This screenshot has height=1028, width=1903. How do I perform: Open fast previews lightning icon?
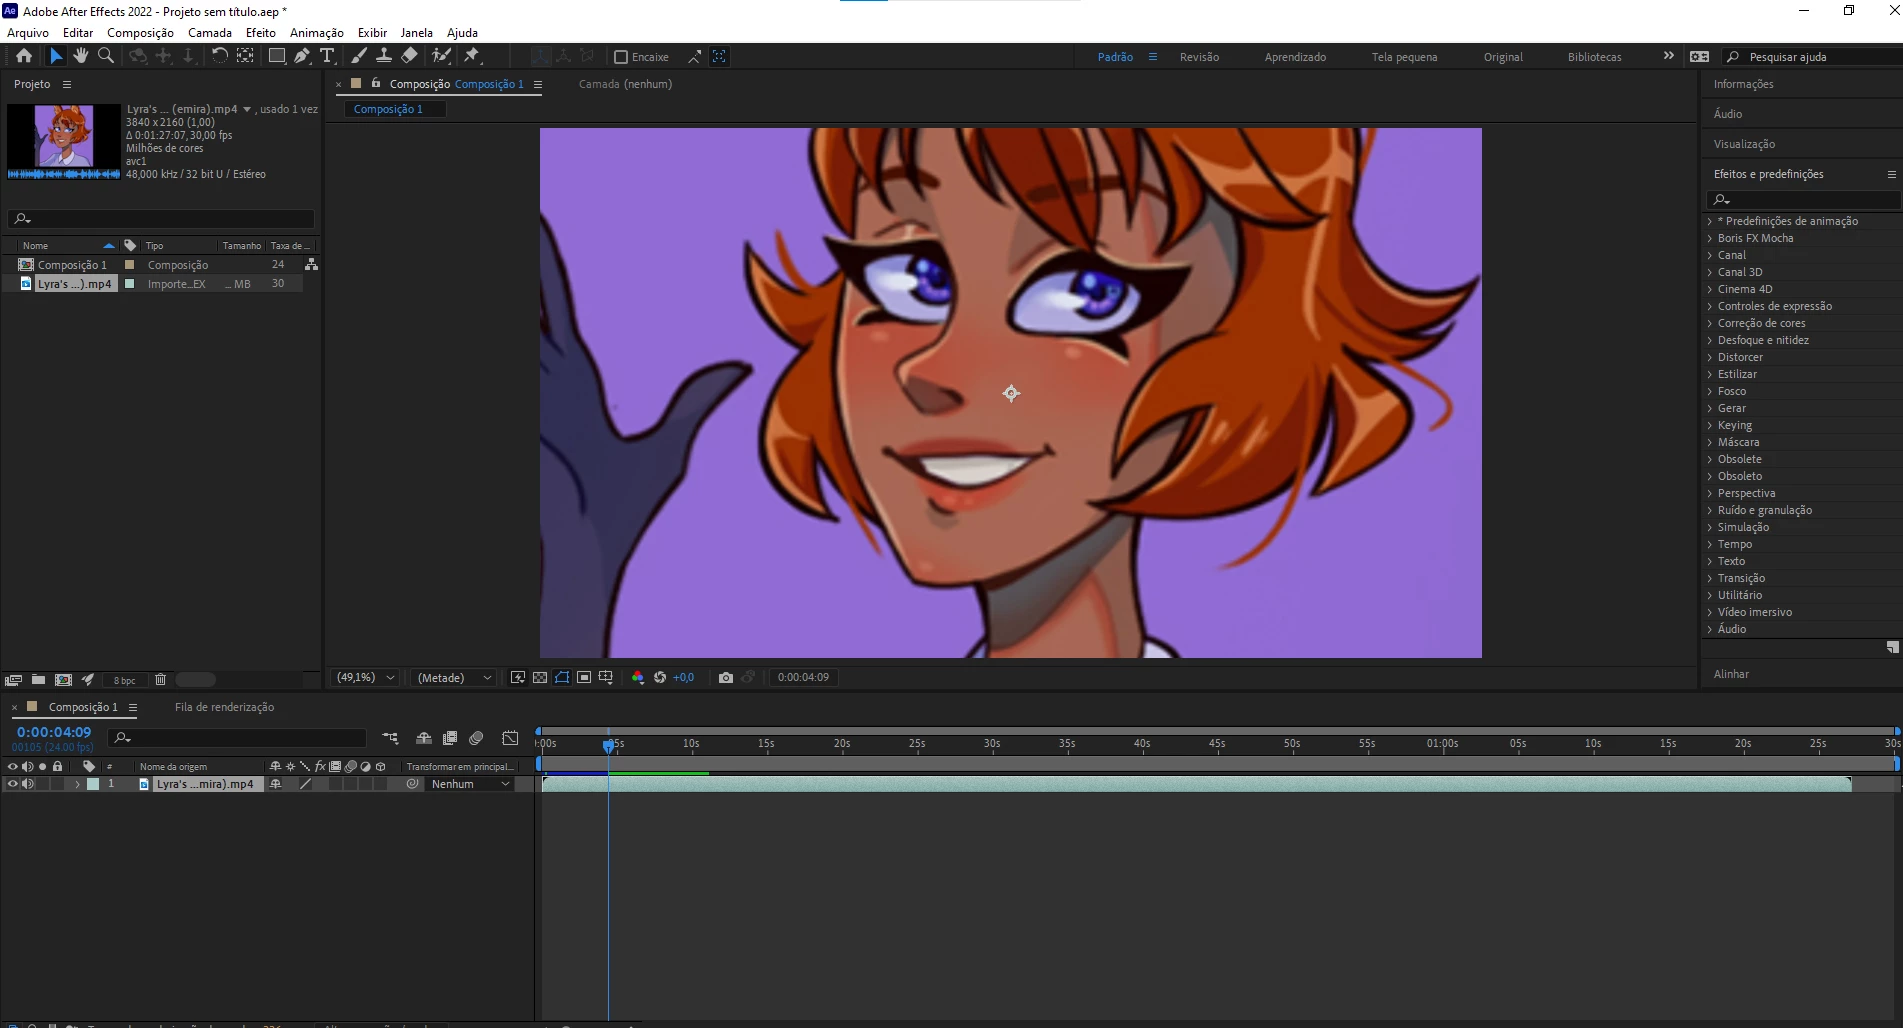point(518,678)
